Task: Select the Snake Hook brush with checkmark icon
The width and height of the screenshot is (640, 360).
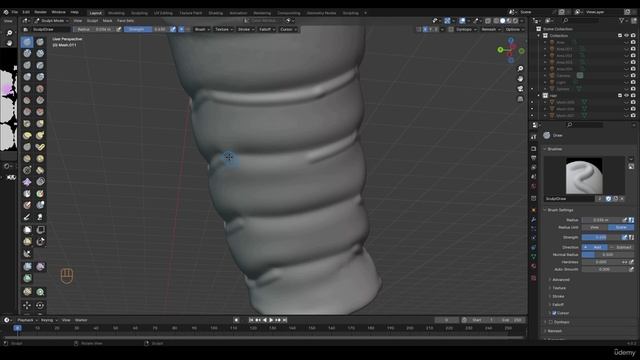Action: [40, 147]
